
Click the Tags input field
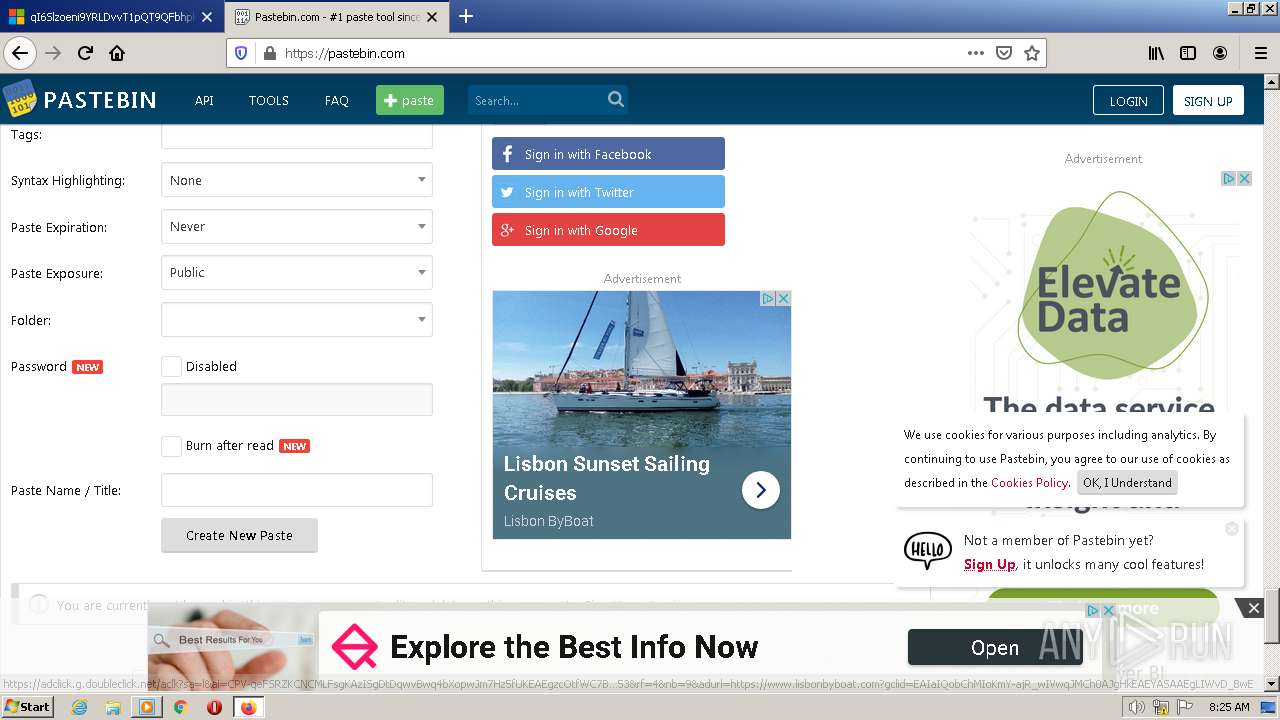click(297, 136)
